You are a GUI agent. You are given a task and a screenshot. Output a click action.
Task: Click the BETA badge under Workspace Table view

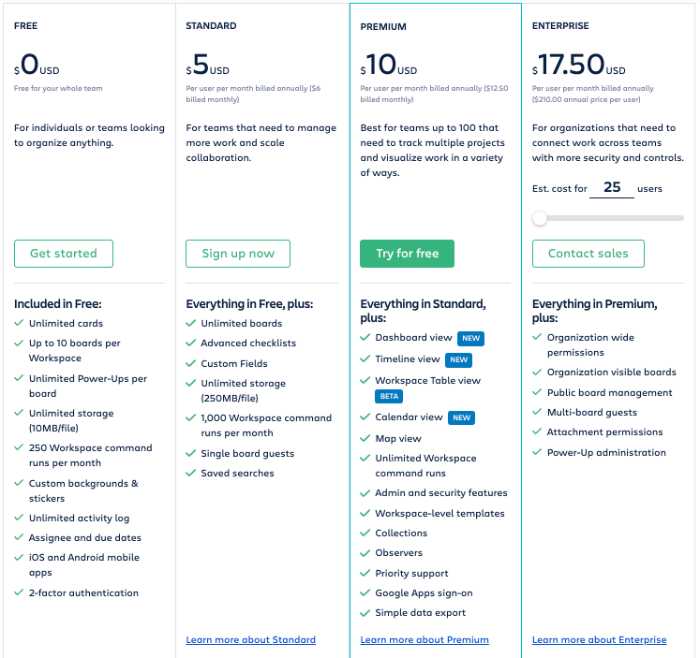pos(389,396)
